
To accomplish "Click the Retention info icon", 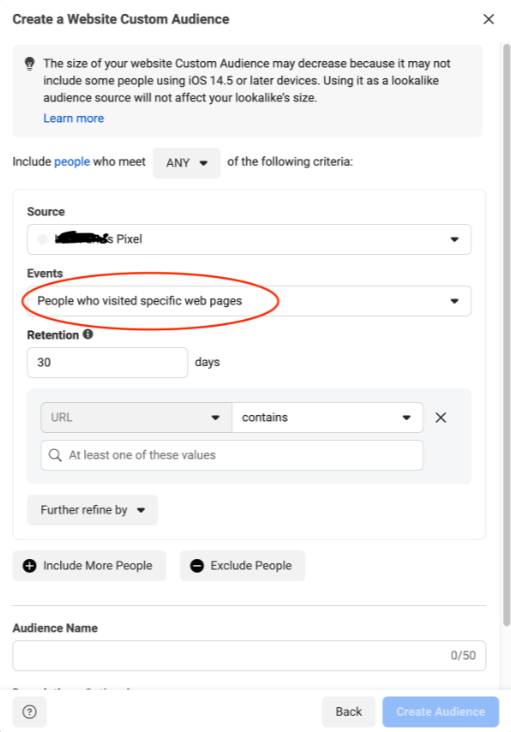I will click(x=88, y=334).
